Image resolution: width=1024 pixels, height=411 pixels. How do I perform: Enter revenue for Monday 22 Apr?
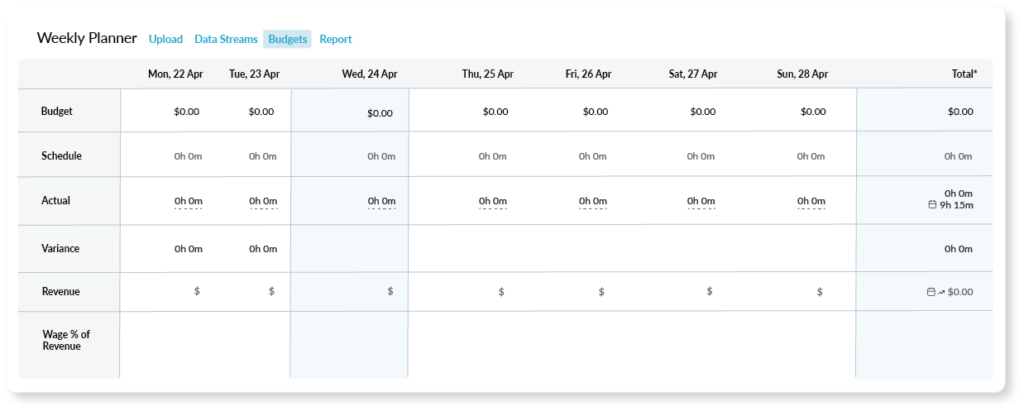(197, 291)
